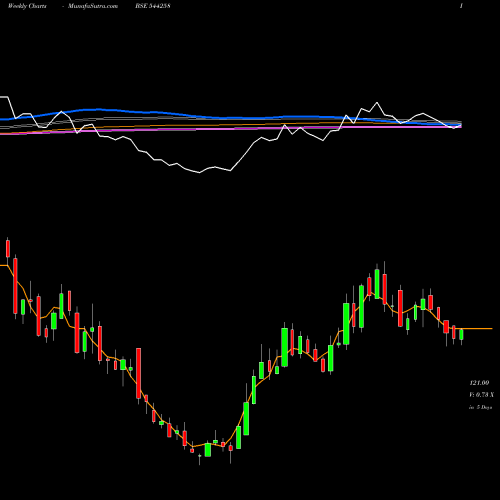Click the 'in 5 Days' label

480,407
